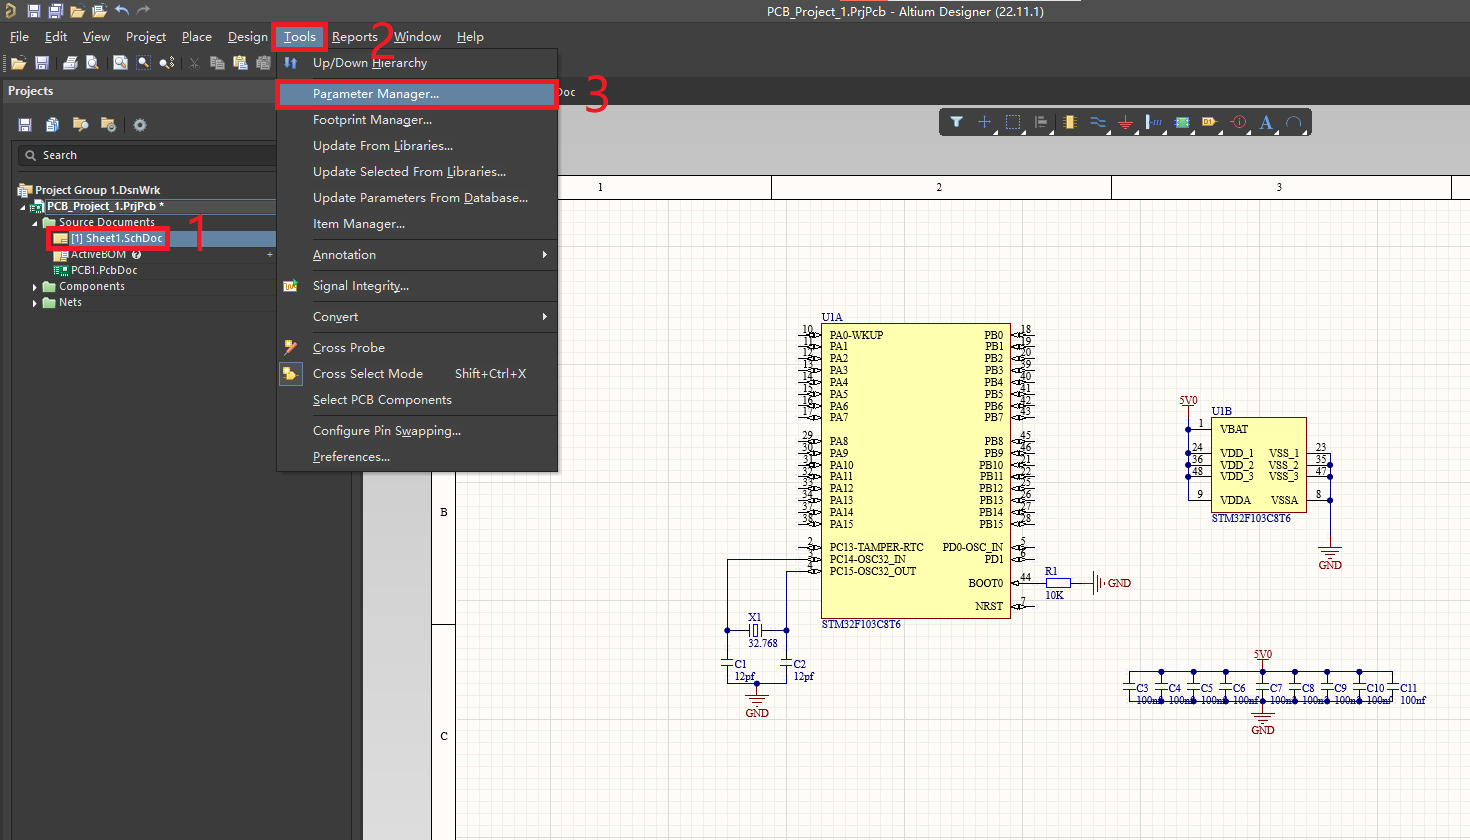Click the Place Port D1 icon
The width and height of the screenshot is (1470, 840).
[1210, 122]
